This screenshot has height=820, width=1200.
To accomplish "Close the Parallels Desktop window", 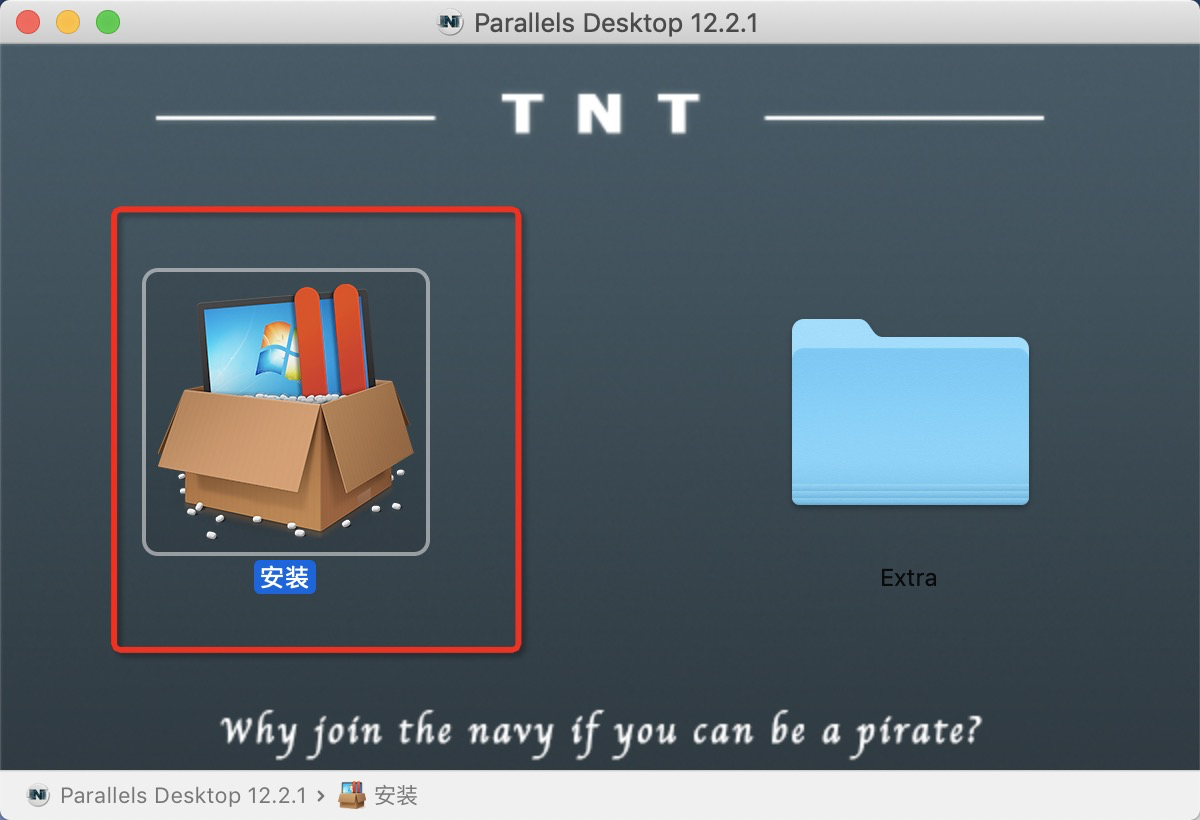I will point(28,22).
